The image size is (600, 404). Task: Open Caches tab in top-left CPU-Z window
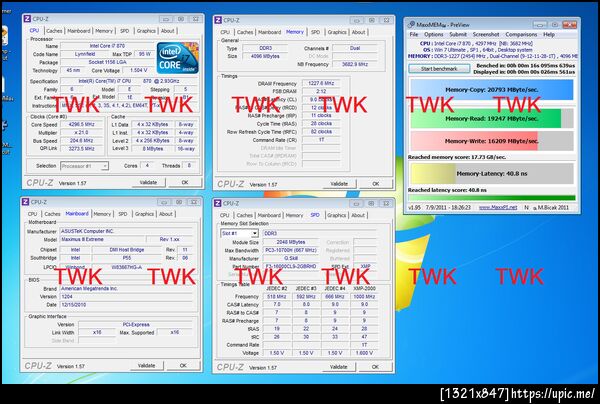(x=54, y=31)
